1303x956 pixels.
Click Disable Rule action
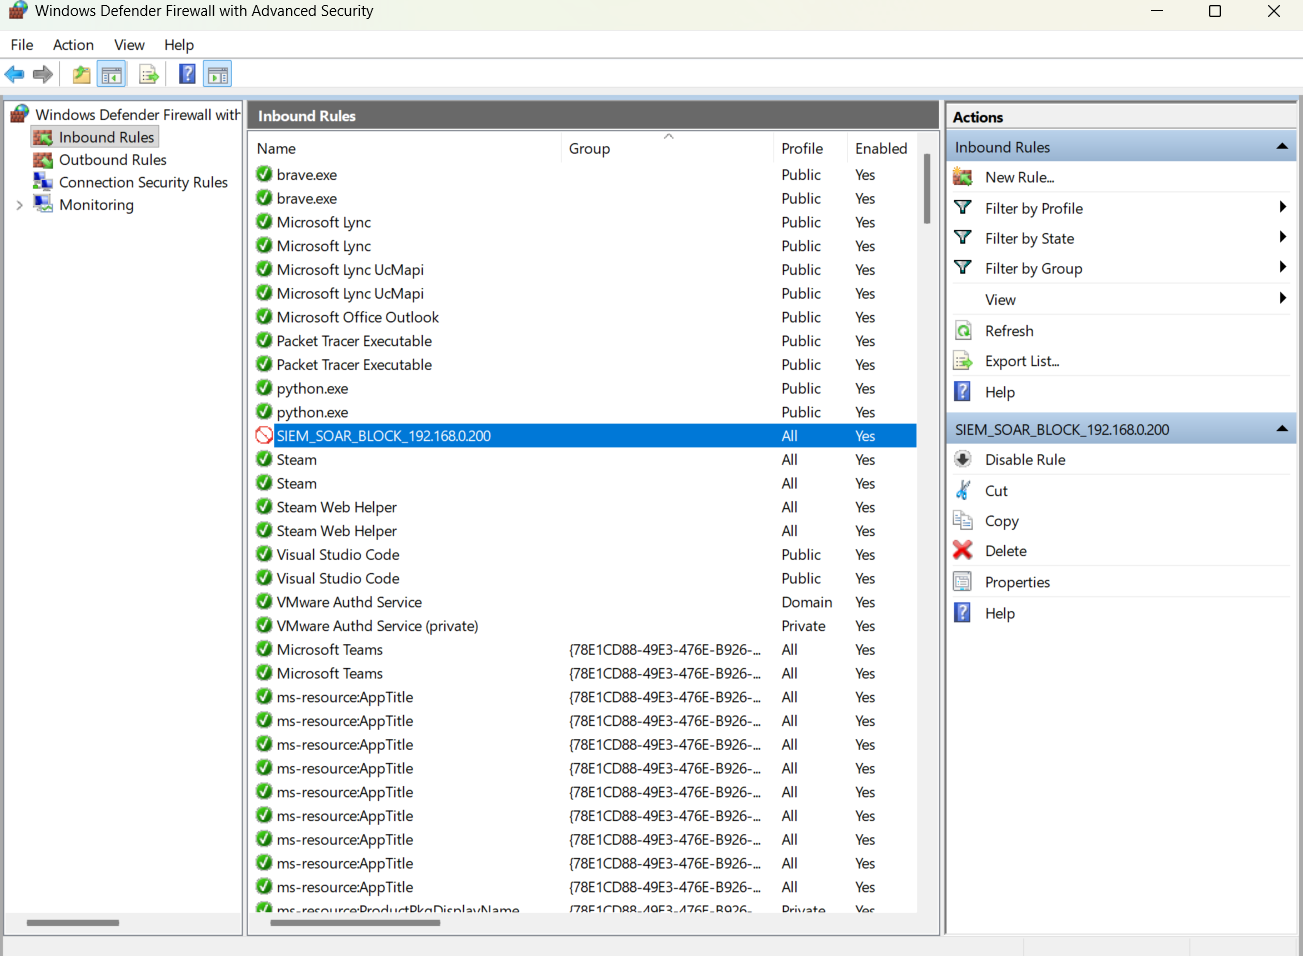(1025, 459)
